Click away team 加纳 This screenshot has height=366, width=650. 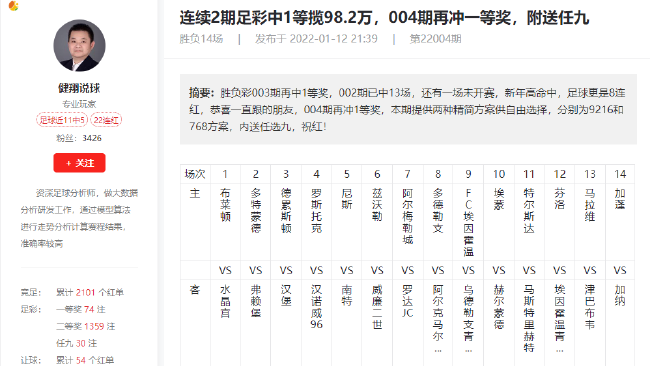(x=620, y=296)
